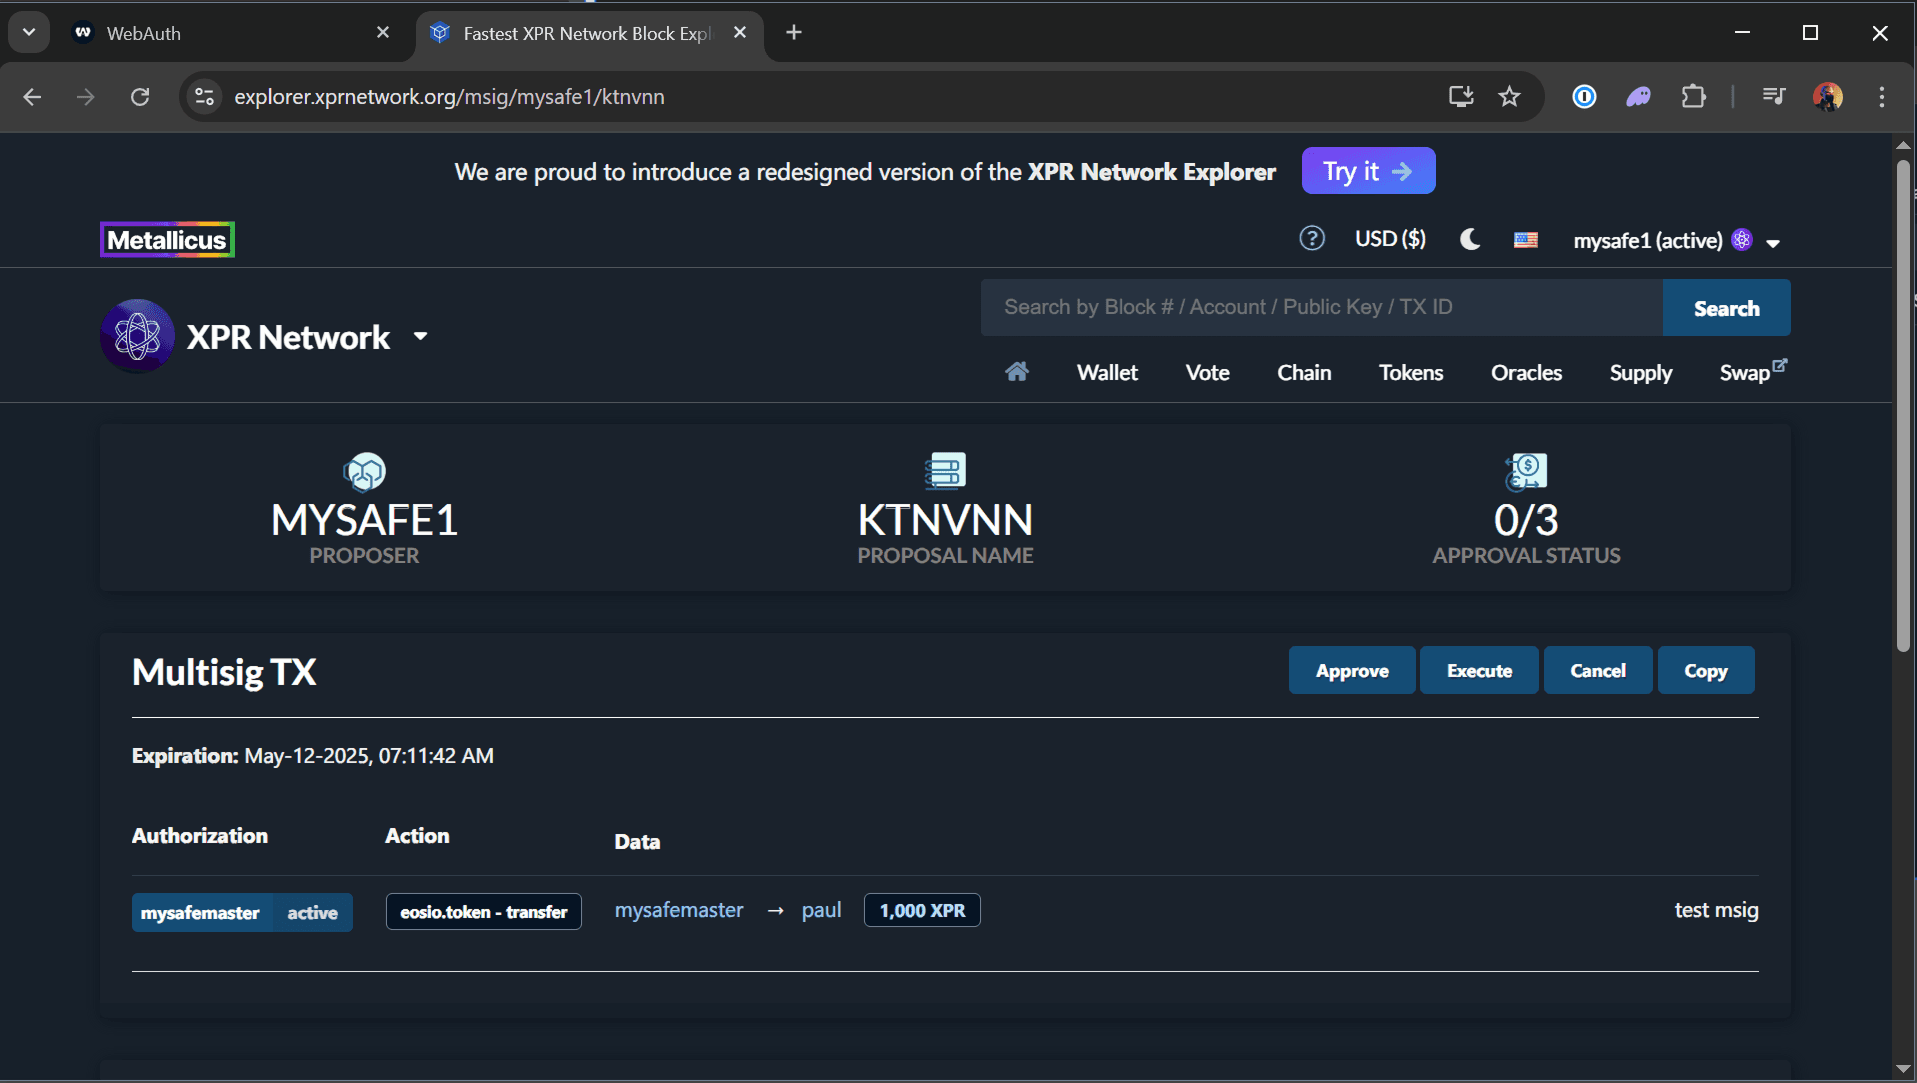The width and height of the screenshot is (1917, 1083).
Task: Reload the current page
Action: (140, 97)
